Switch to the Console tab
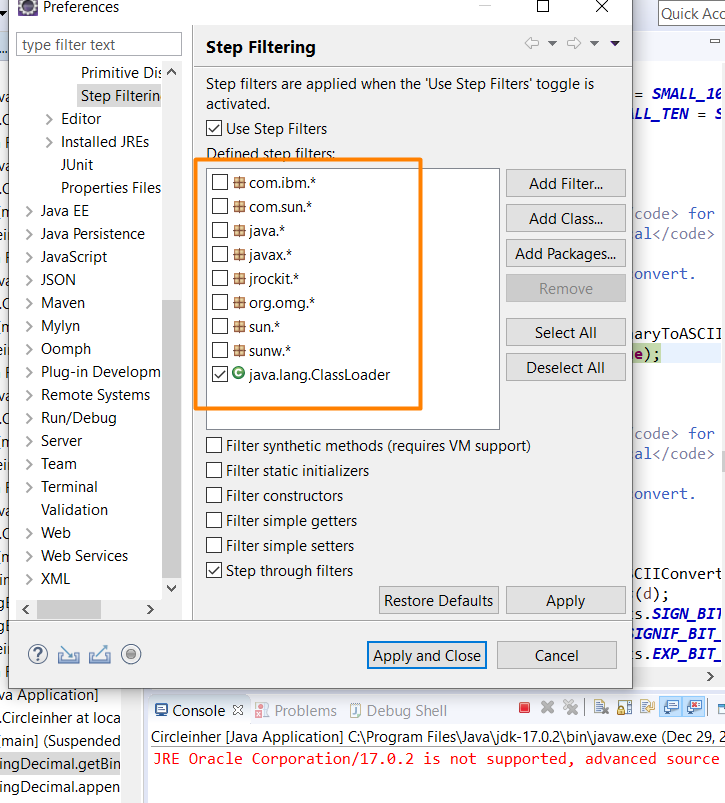The image size is (725, 803). [x=199, y=710]
